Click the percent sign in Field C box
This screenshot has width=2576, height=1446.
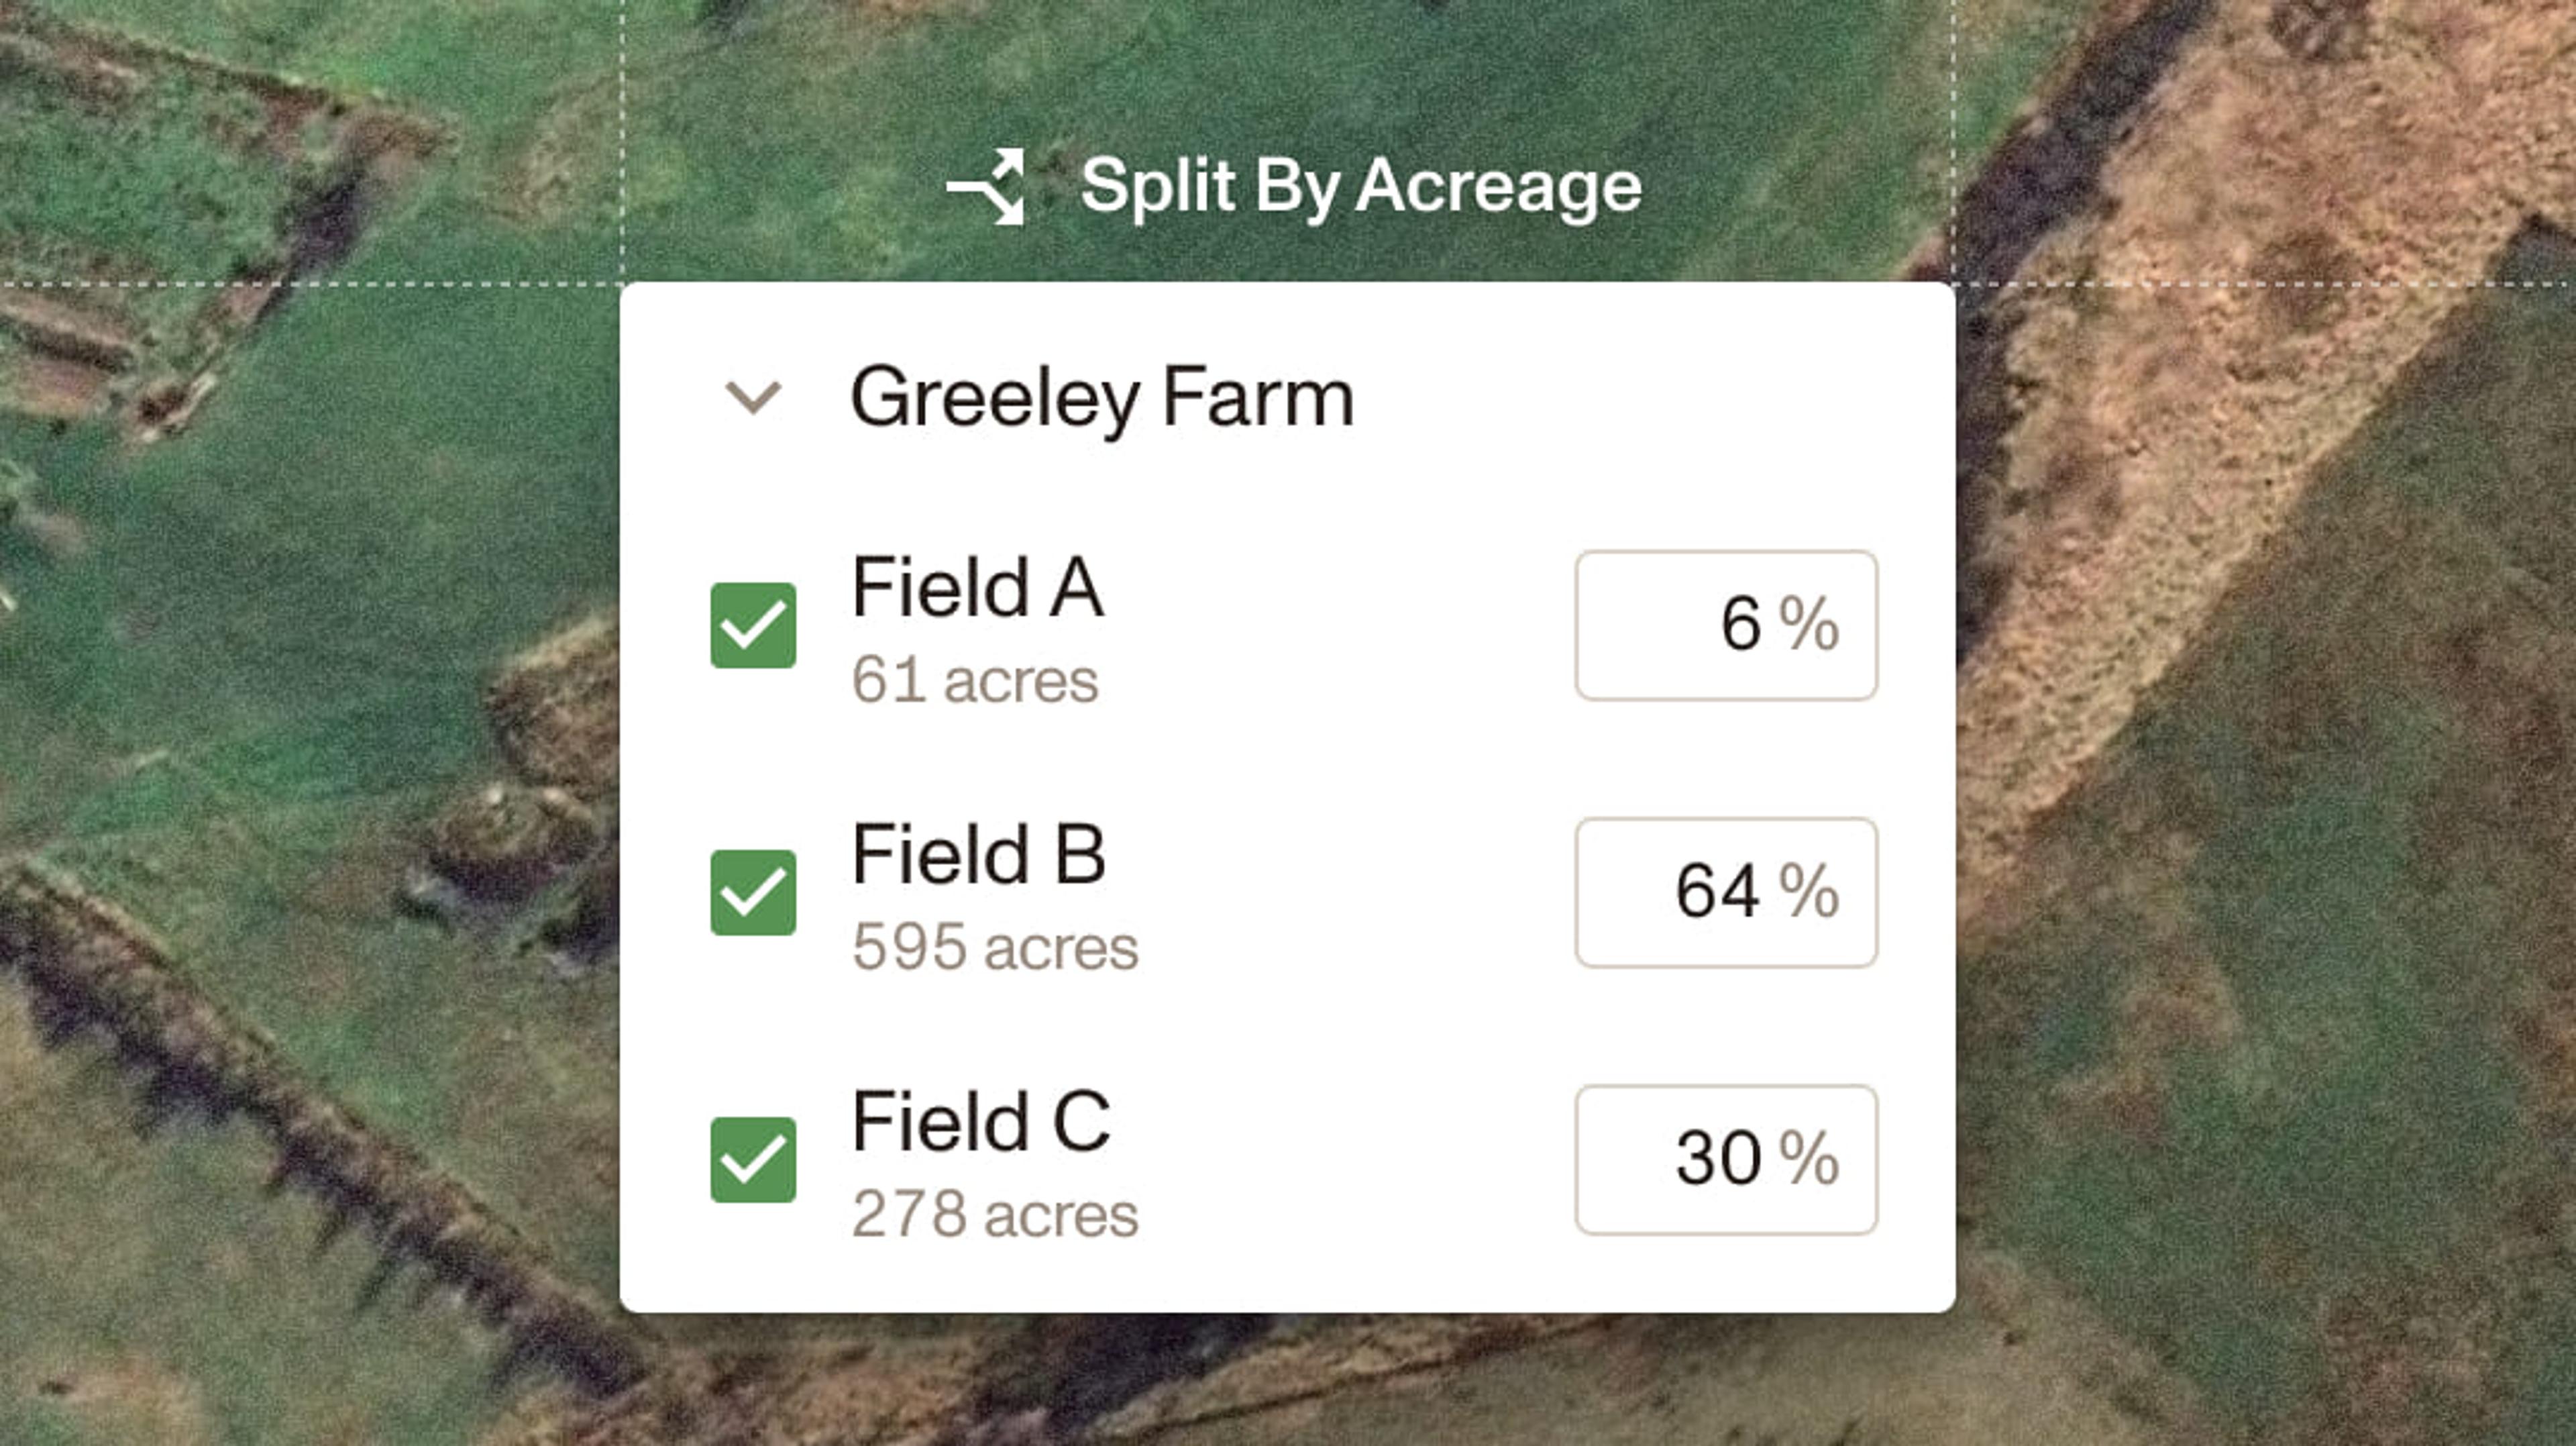click(x=1809, y=1158)
